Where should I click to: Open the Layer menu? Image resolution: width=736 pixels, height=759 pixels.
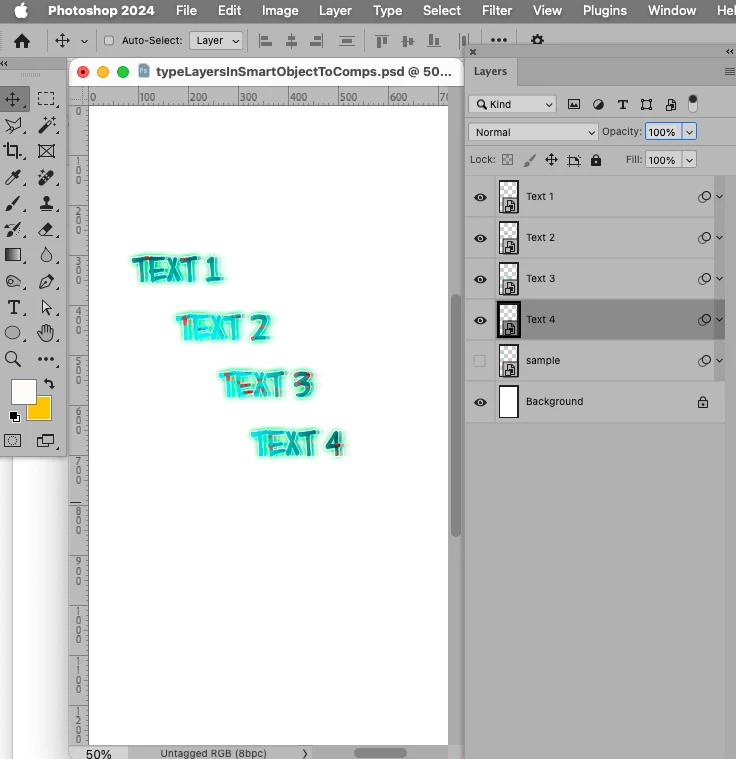pos(335,11)
